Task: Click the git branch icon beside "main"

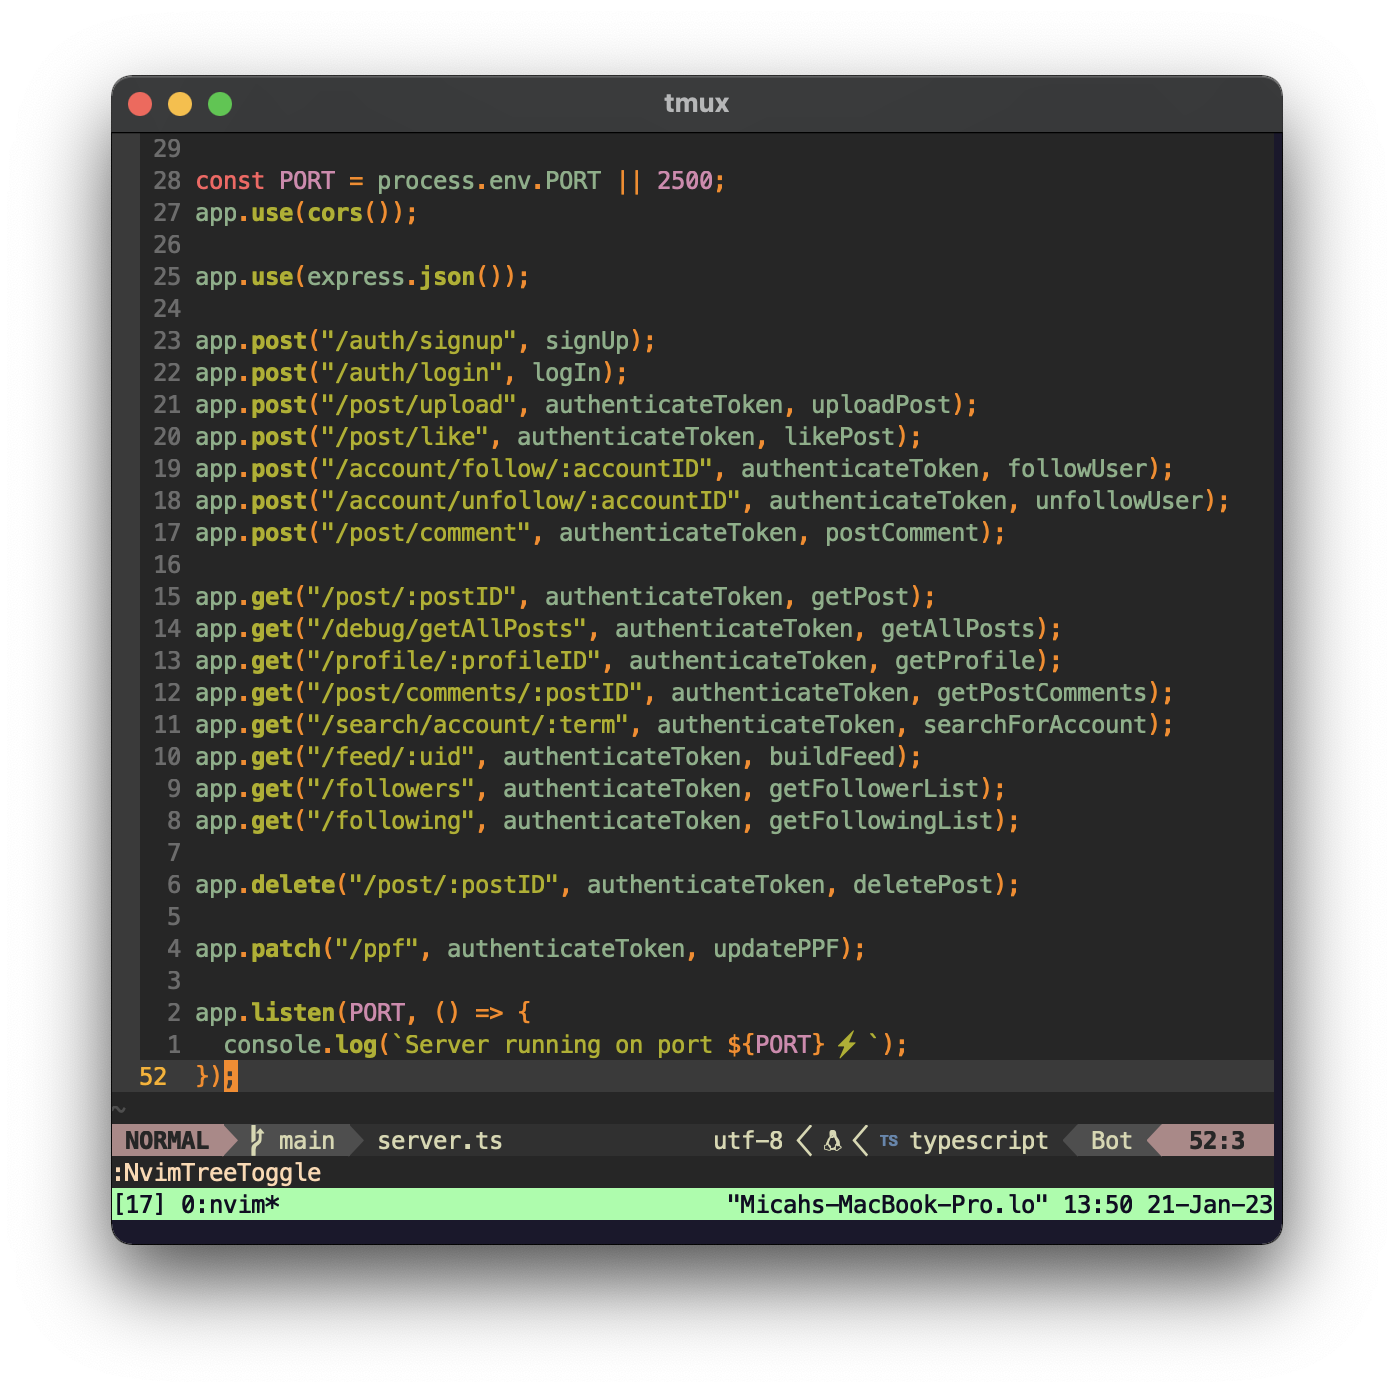Action: (x=256, y=1140)
